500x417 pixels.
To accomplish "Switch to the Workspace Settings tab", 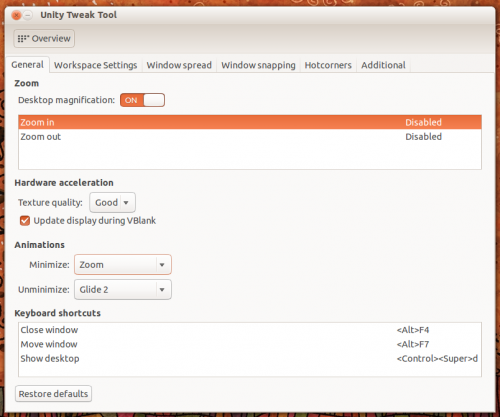I will coord(95,65).
